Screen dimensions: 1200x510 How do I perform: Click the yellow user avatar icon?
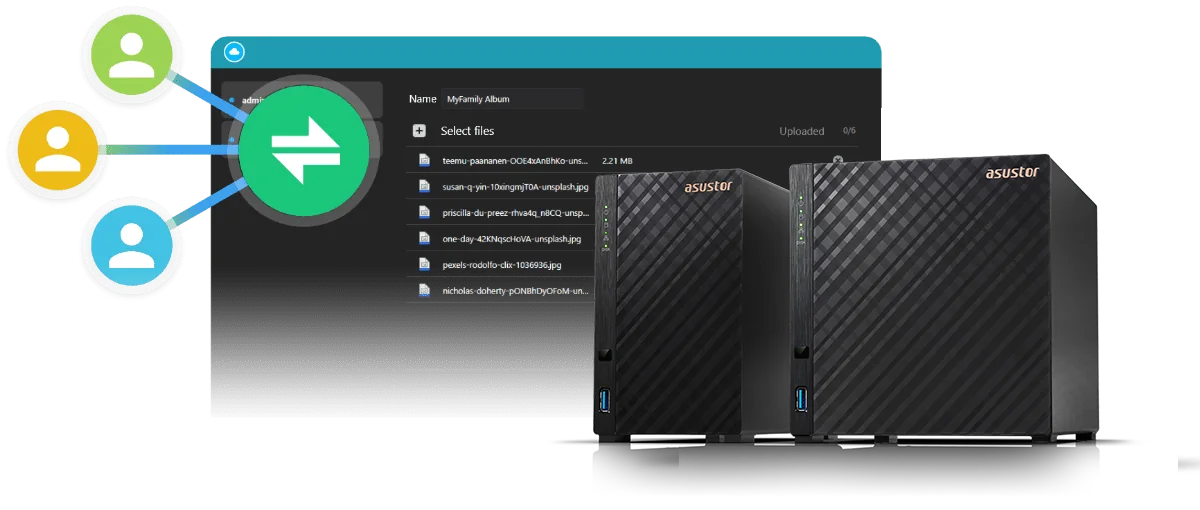click(58, 150)
